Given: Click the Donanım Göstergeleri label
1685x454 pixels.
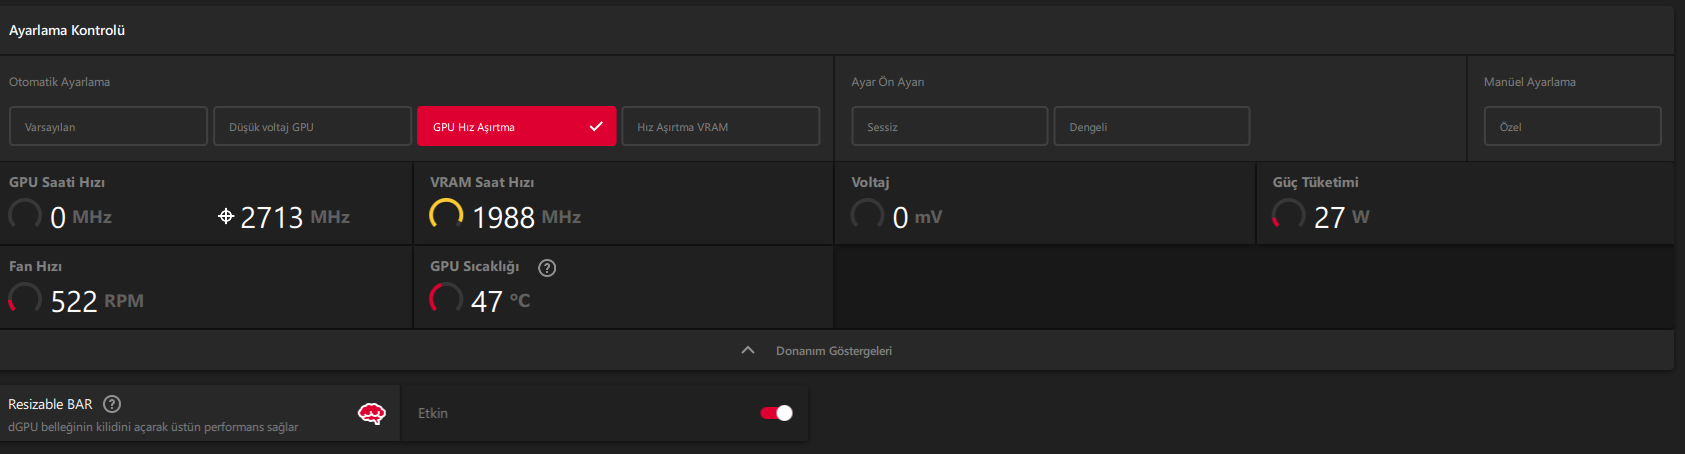Looking at the screenshot, I should [x=833, y=351].
